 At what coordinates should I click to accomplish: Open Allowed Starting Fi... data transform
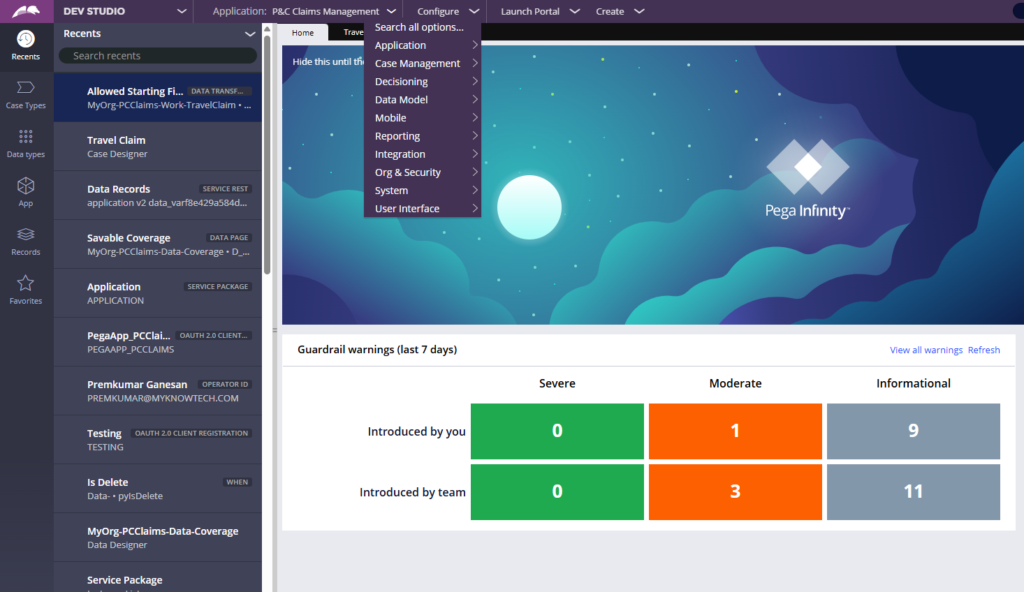tap(158, 97)
